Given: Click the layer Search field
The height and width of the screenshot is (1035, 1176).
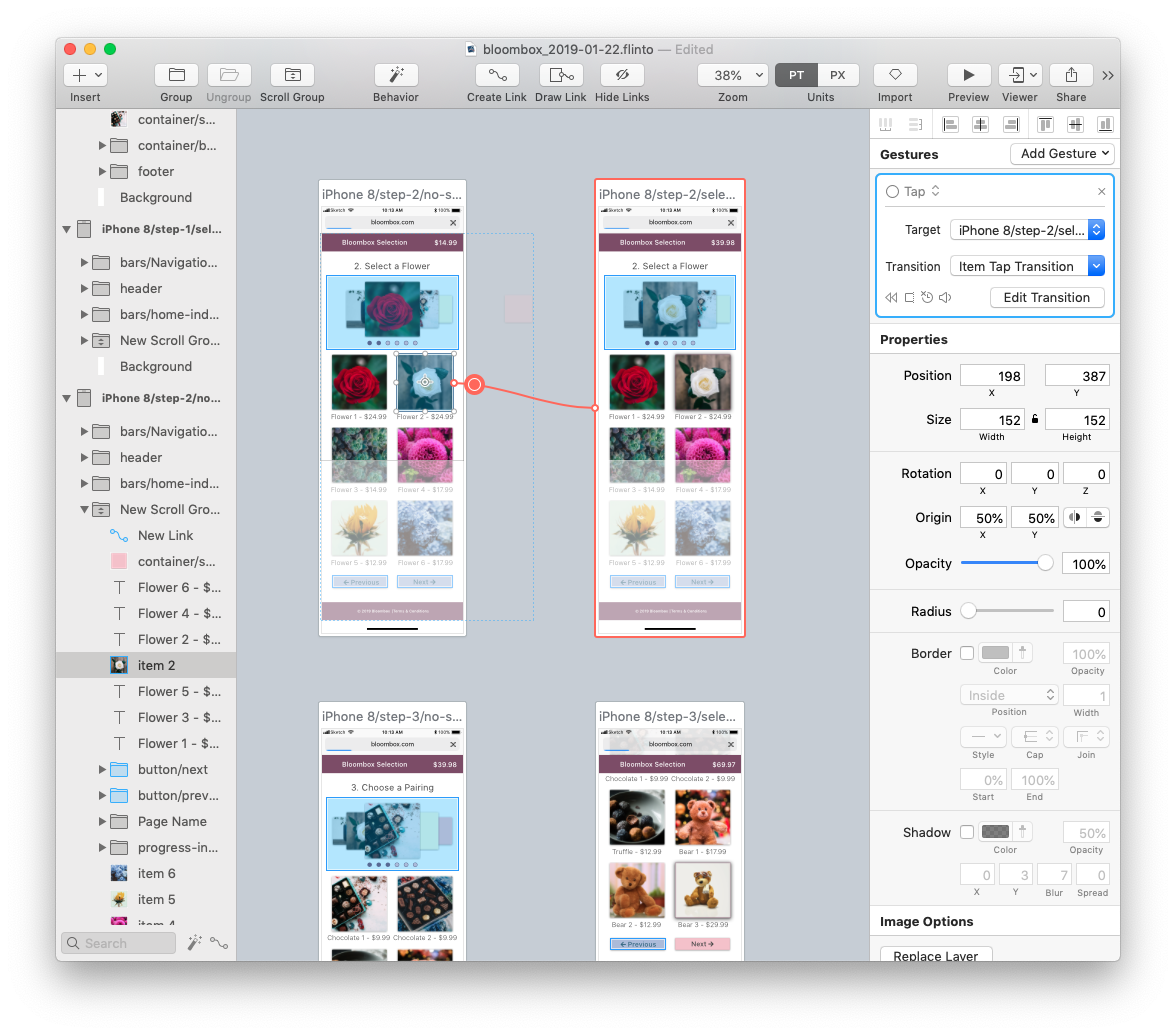Looking at the screenshot, I should 118,943.
